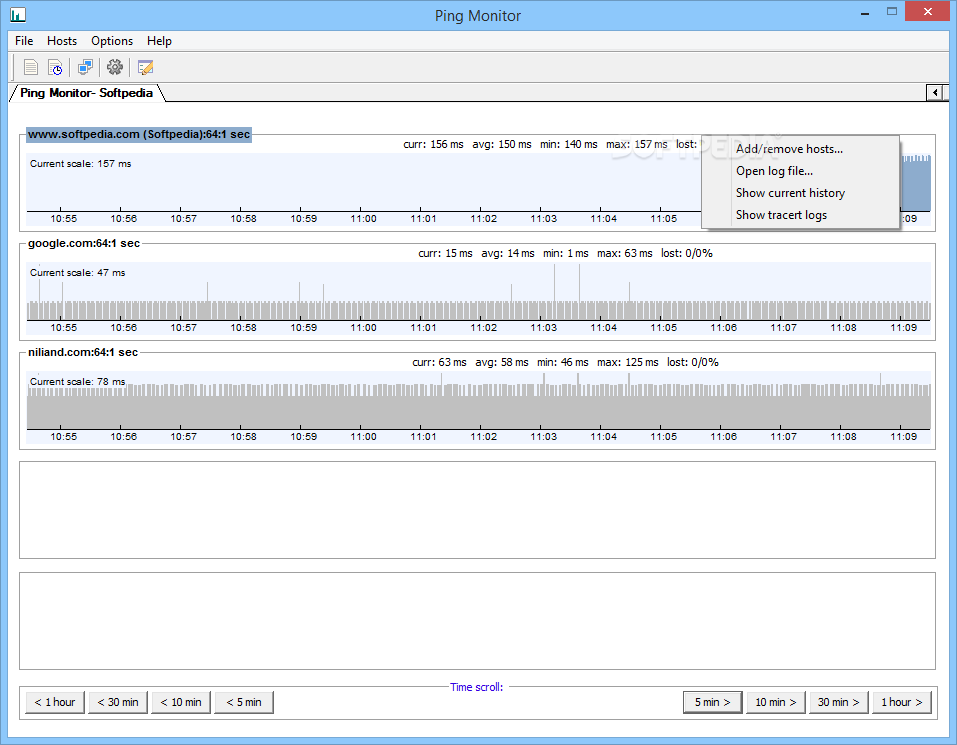Click 'curr: 15 ms' in the google.com stats

pos(446,253)
